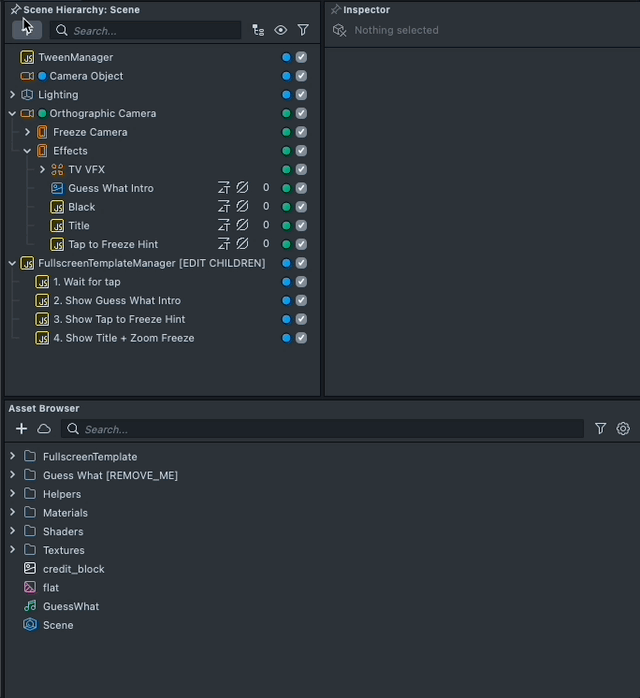This screenshot has width=640, height=698.
Task: Click the pin icon on Inspector panel
Action: coord(335,10)
